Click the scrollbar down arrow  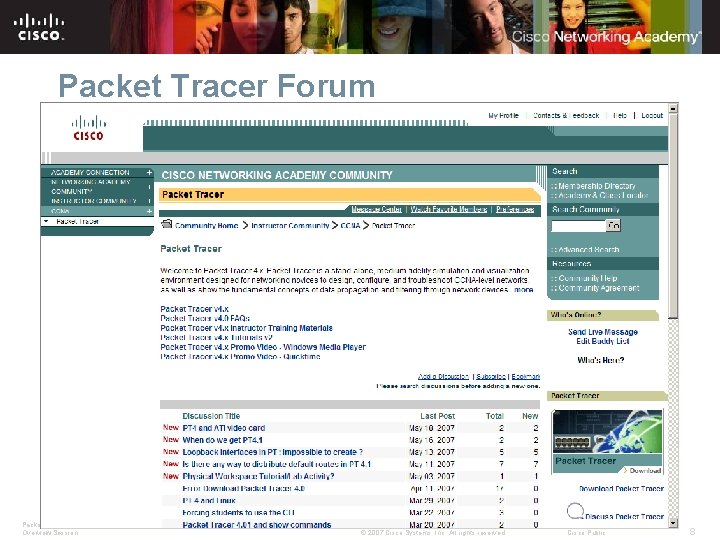tap(673, 523)
